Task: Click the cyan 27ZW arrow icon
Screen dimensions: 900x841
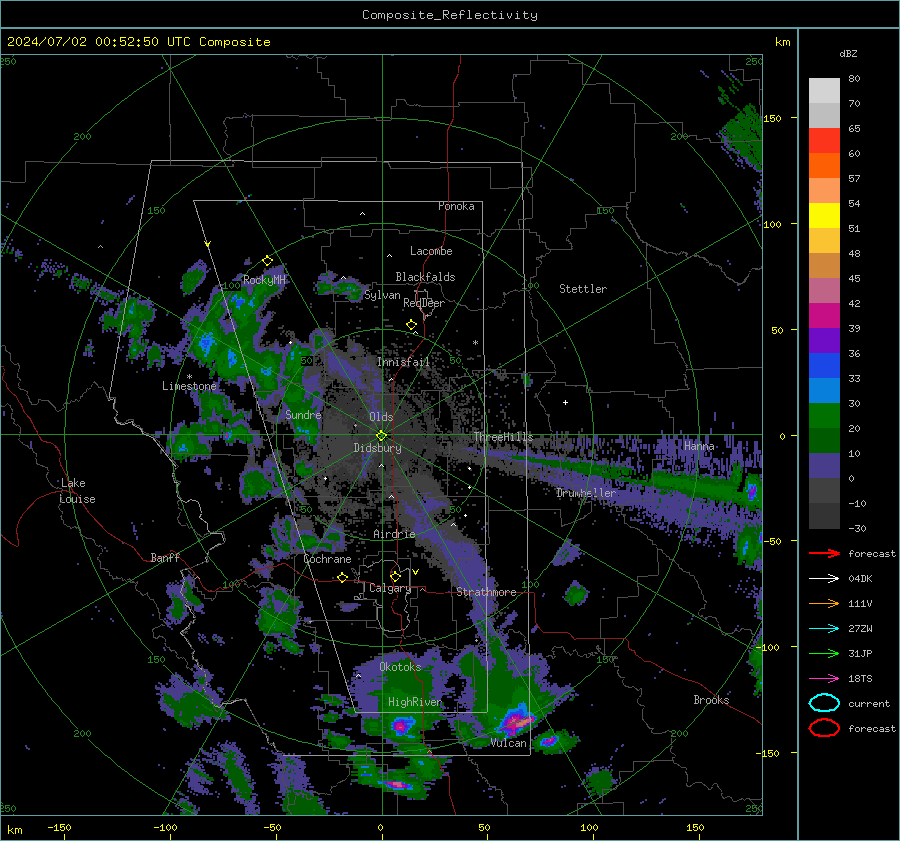Action: [x=824, y=629]
